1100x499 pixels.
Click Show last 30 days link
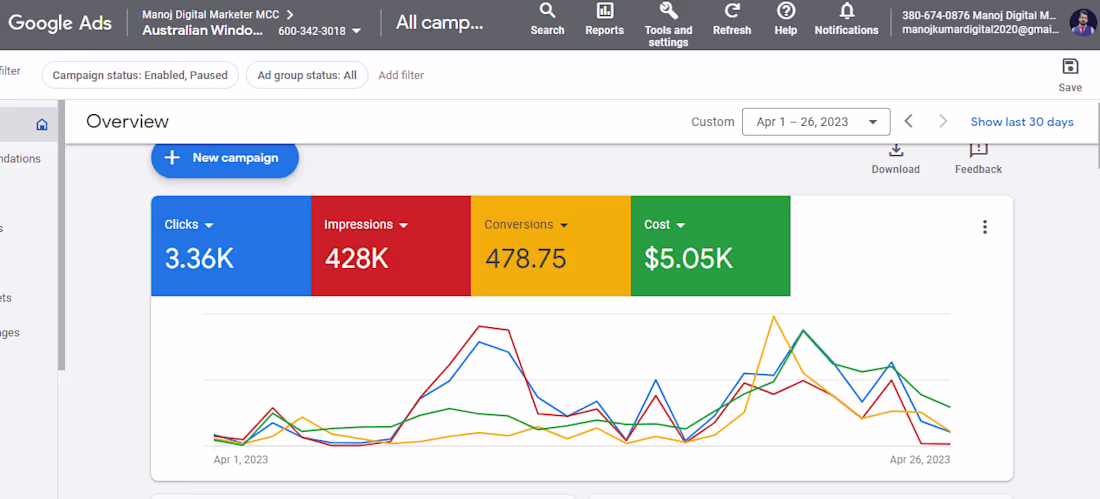[1021, 121]
